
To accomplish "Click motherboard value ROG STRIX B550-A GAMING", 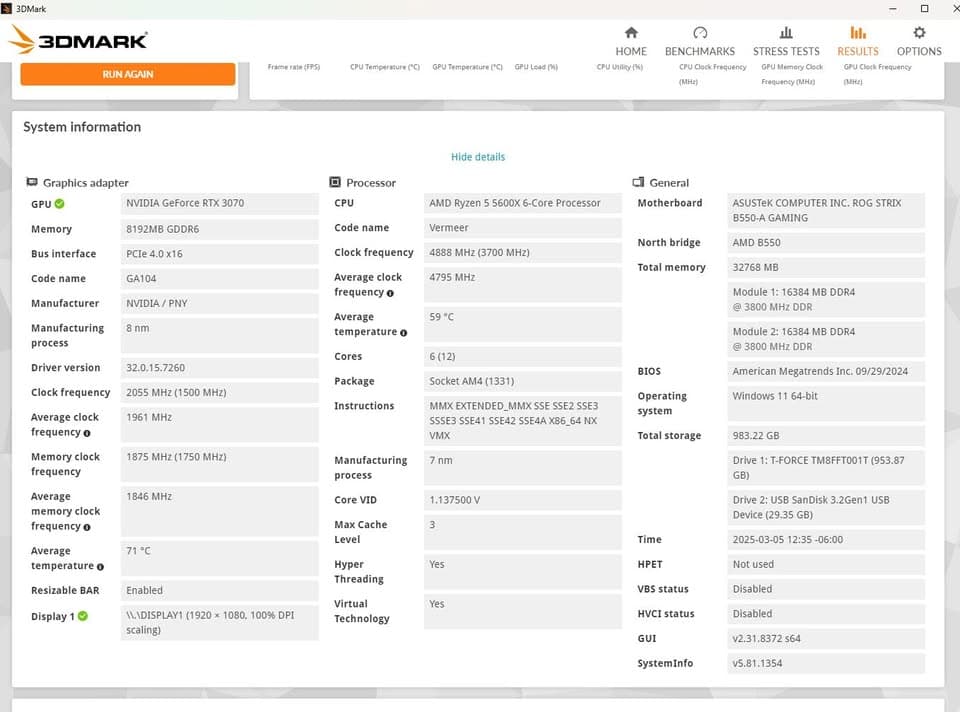I will coord(826,210).
